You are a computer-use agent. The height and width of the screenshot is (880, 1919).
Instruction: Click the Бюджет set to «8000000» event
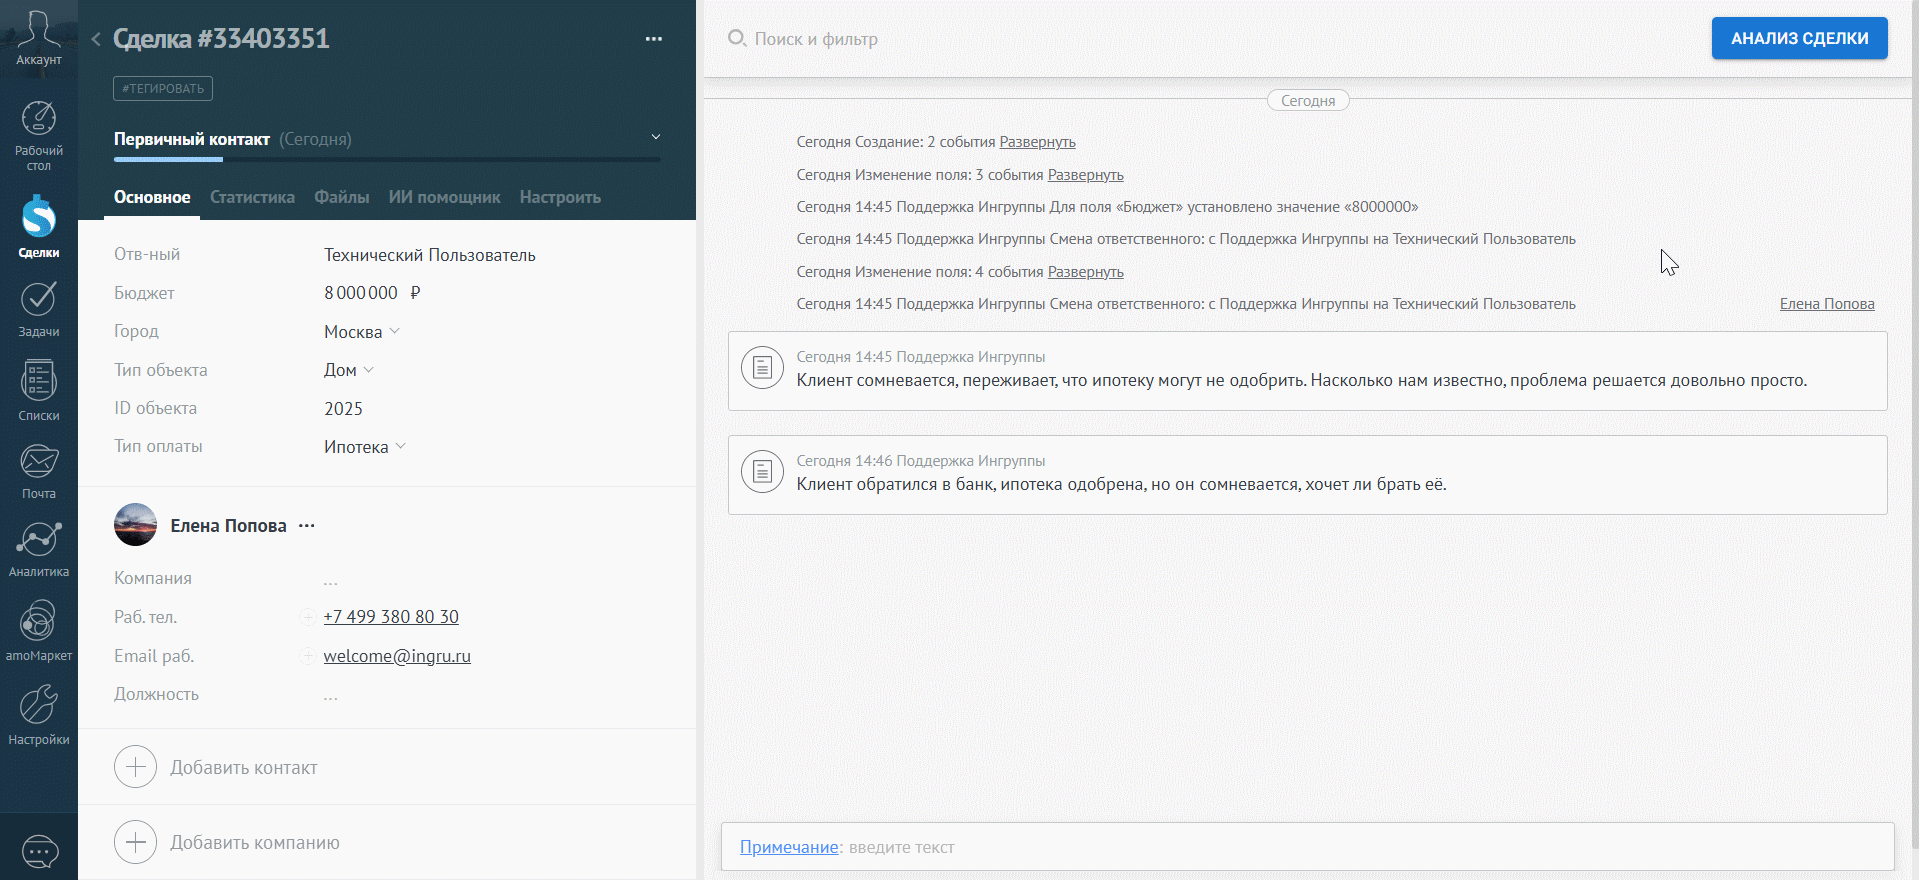(1107, 207)
